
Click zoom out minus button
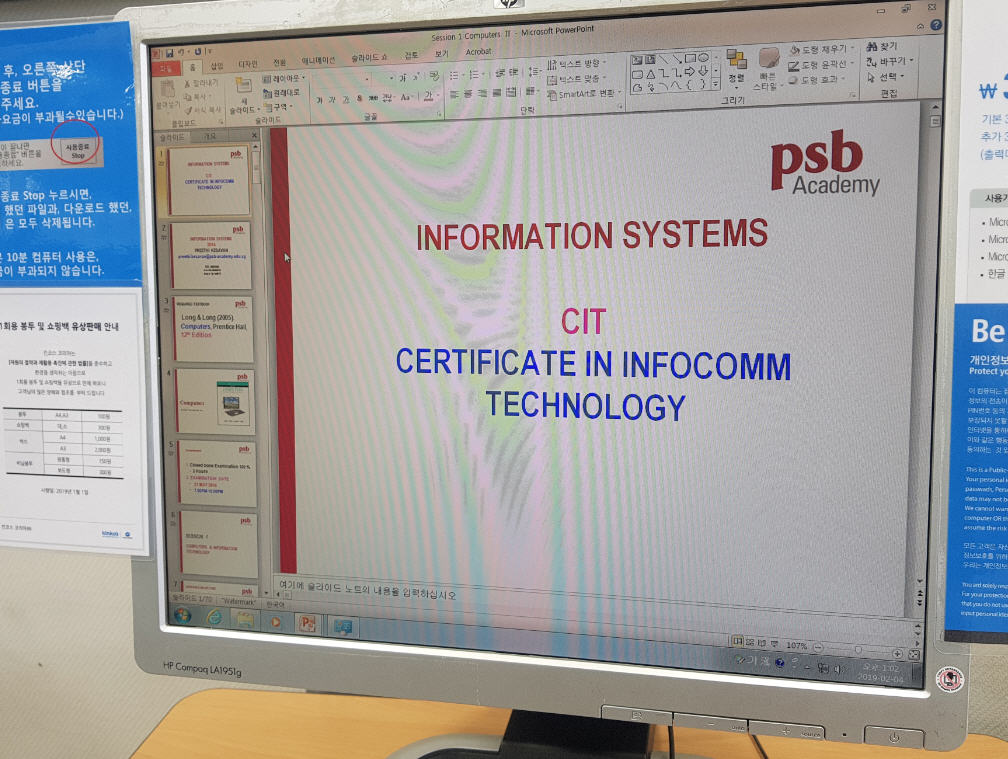click(x=818, y=647)
